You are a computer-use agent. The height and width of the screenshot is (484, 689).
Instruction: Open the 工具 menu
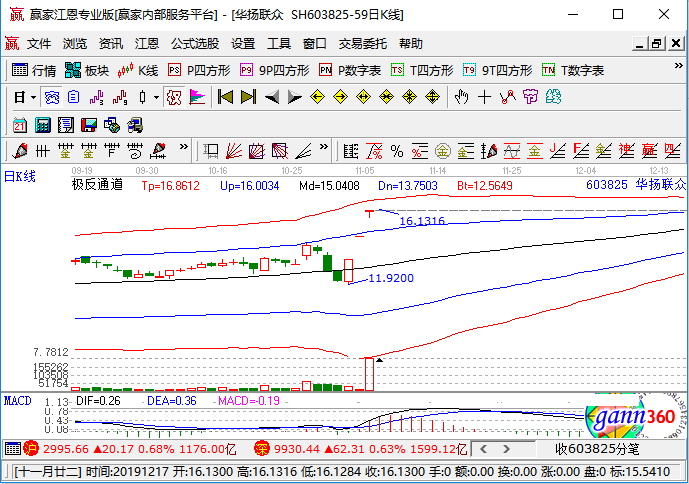[x=279, y=44]
